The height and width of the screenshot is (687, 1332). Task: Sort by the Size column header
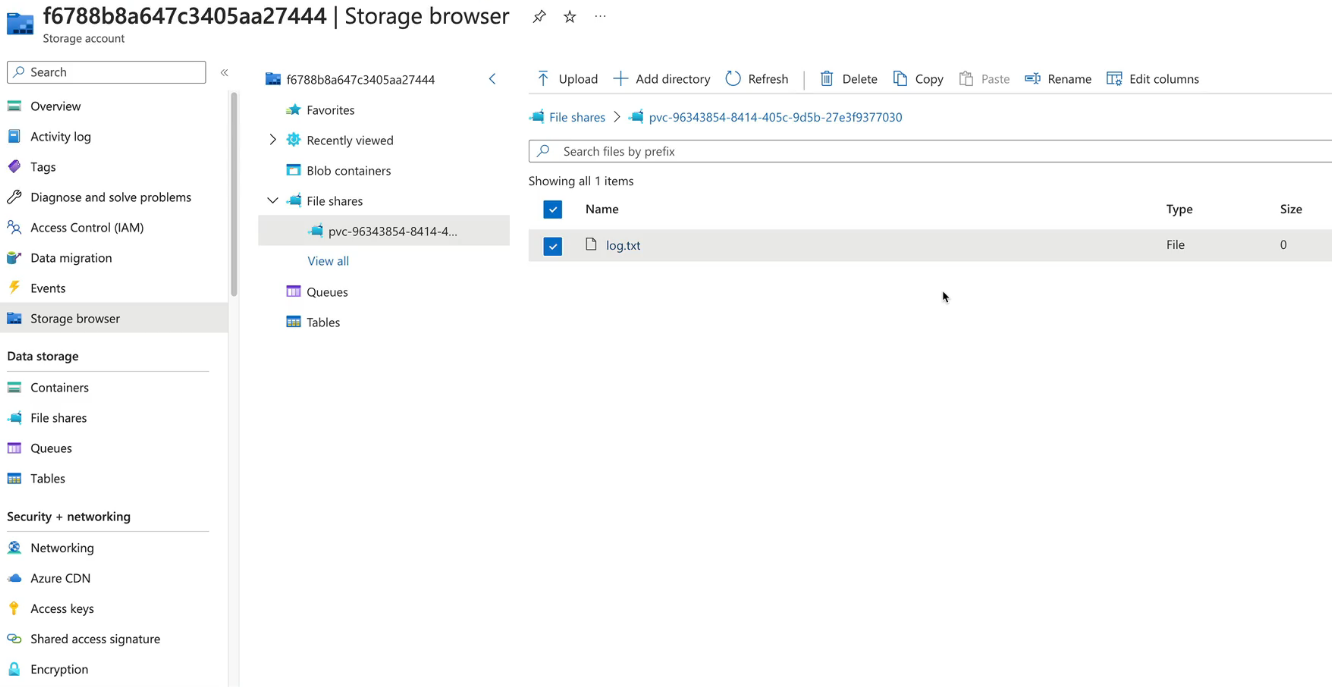pos(1291,209)
